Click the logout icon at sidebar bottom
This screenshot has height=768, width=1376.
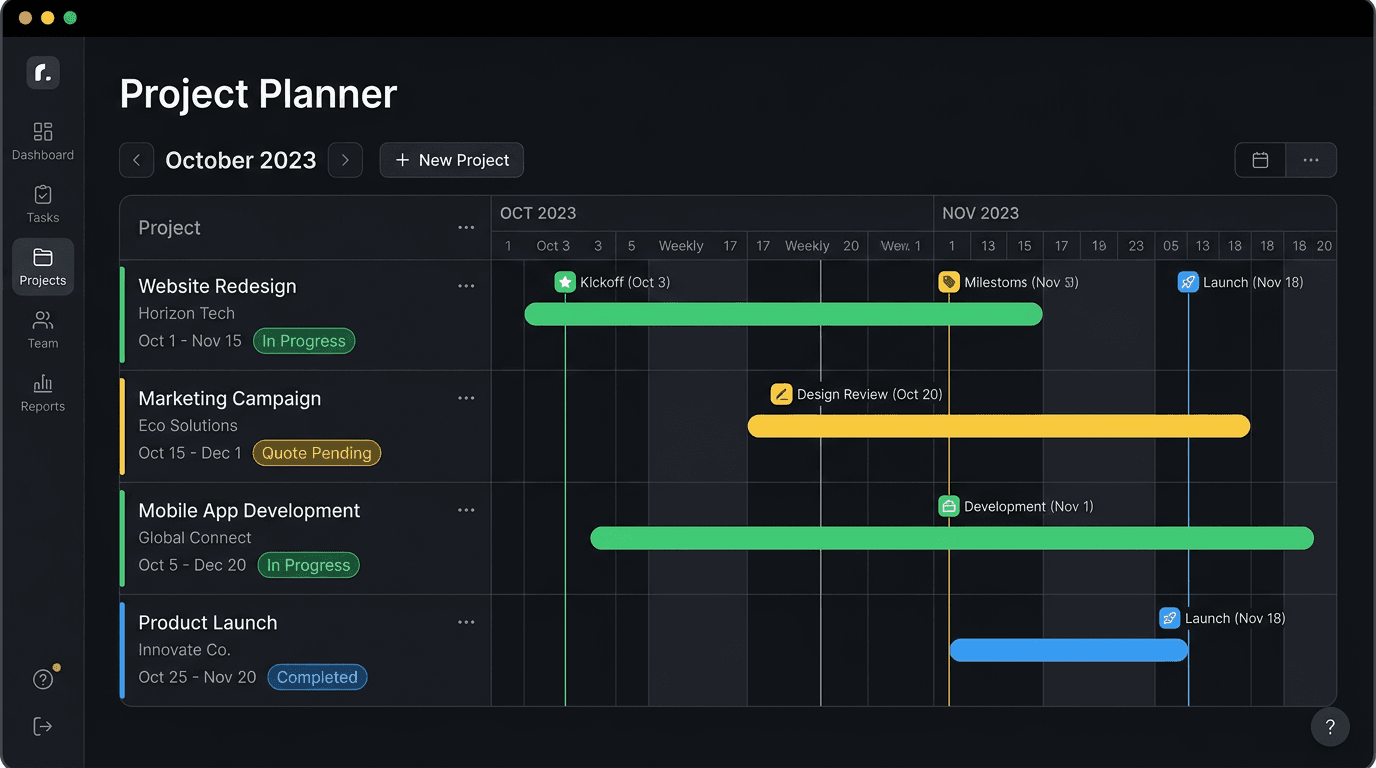[42, 726]
